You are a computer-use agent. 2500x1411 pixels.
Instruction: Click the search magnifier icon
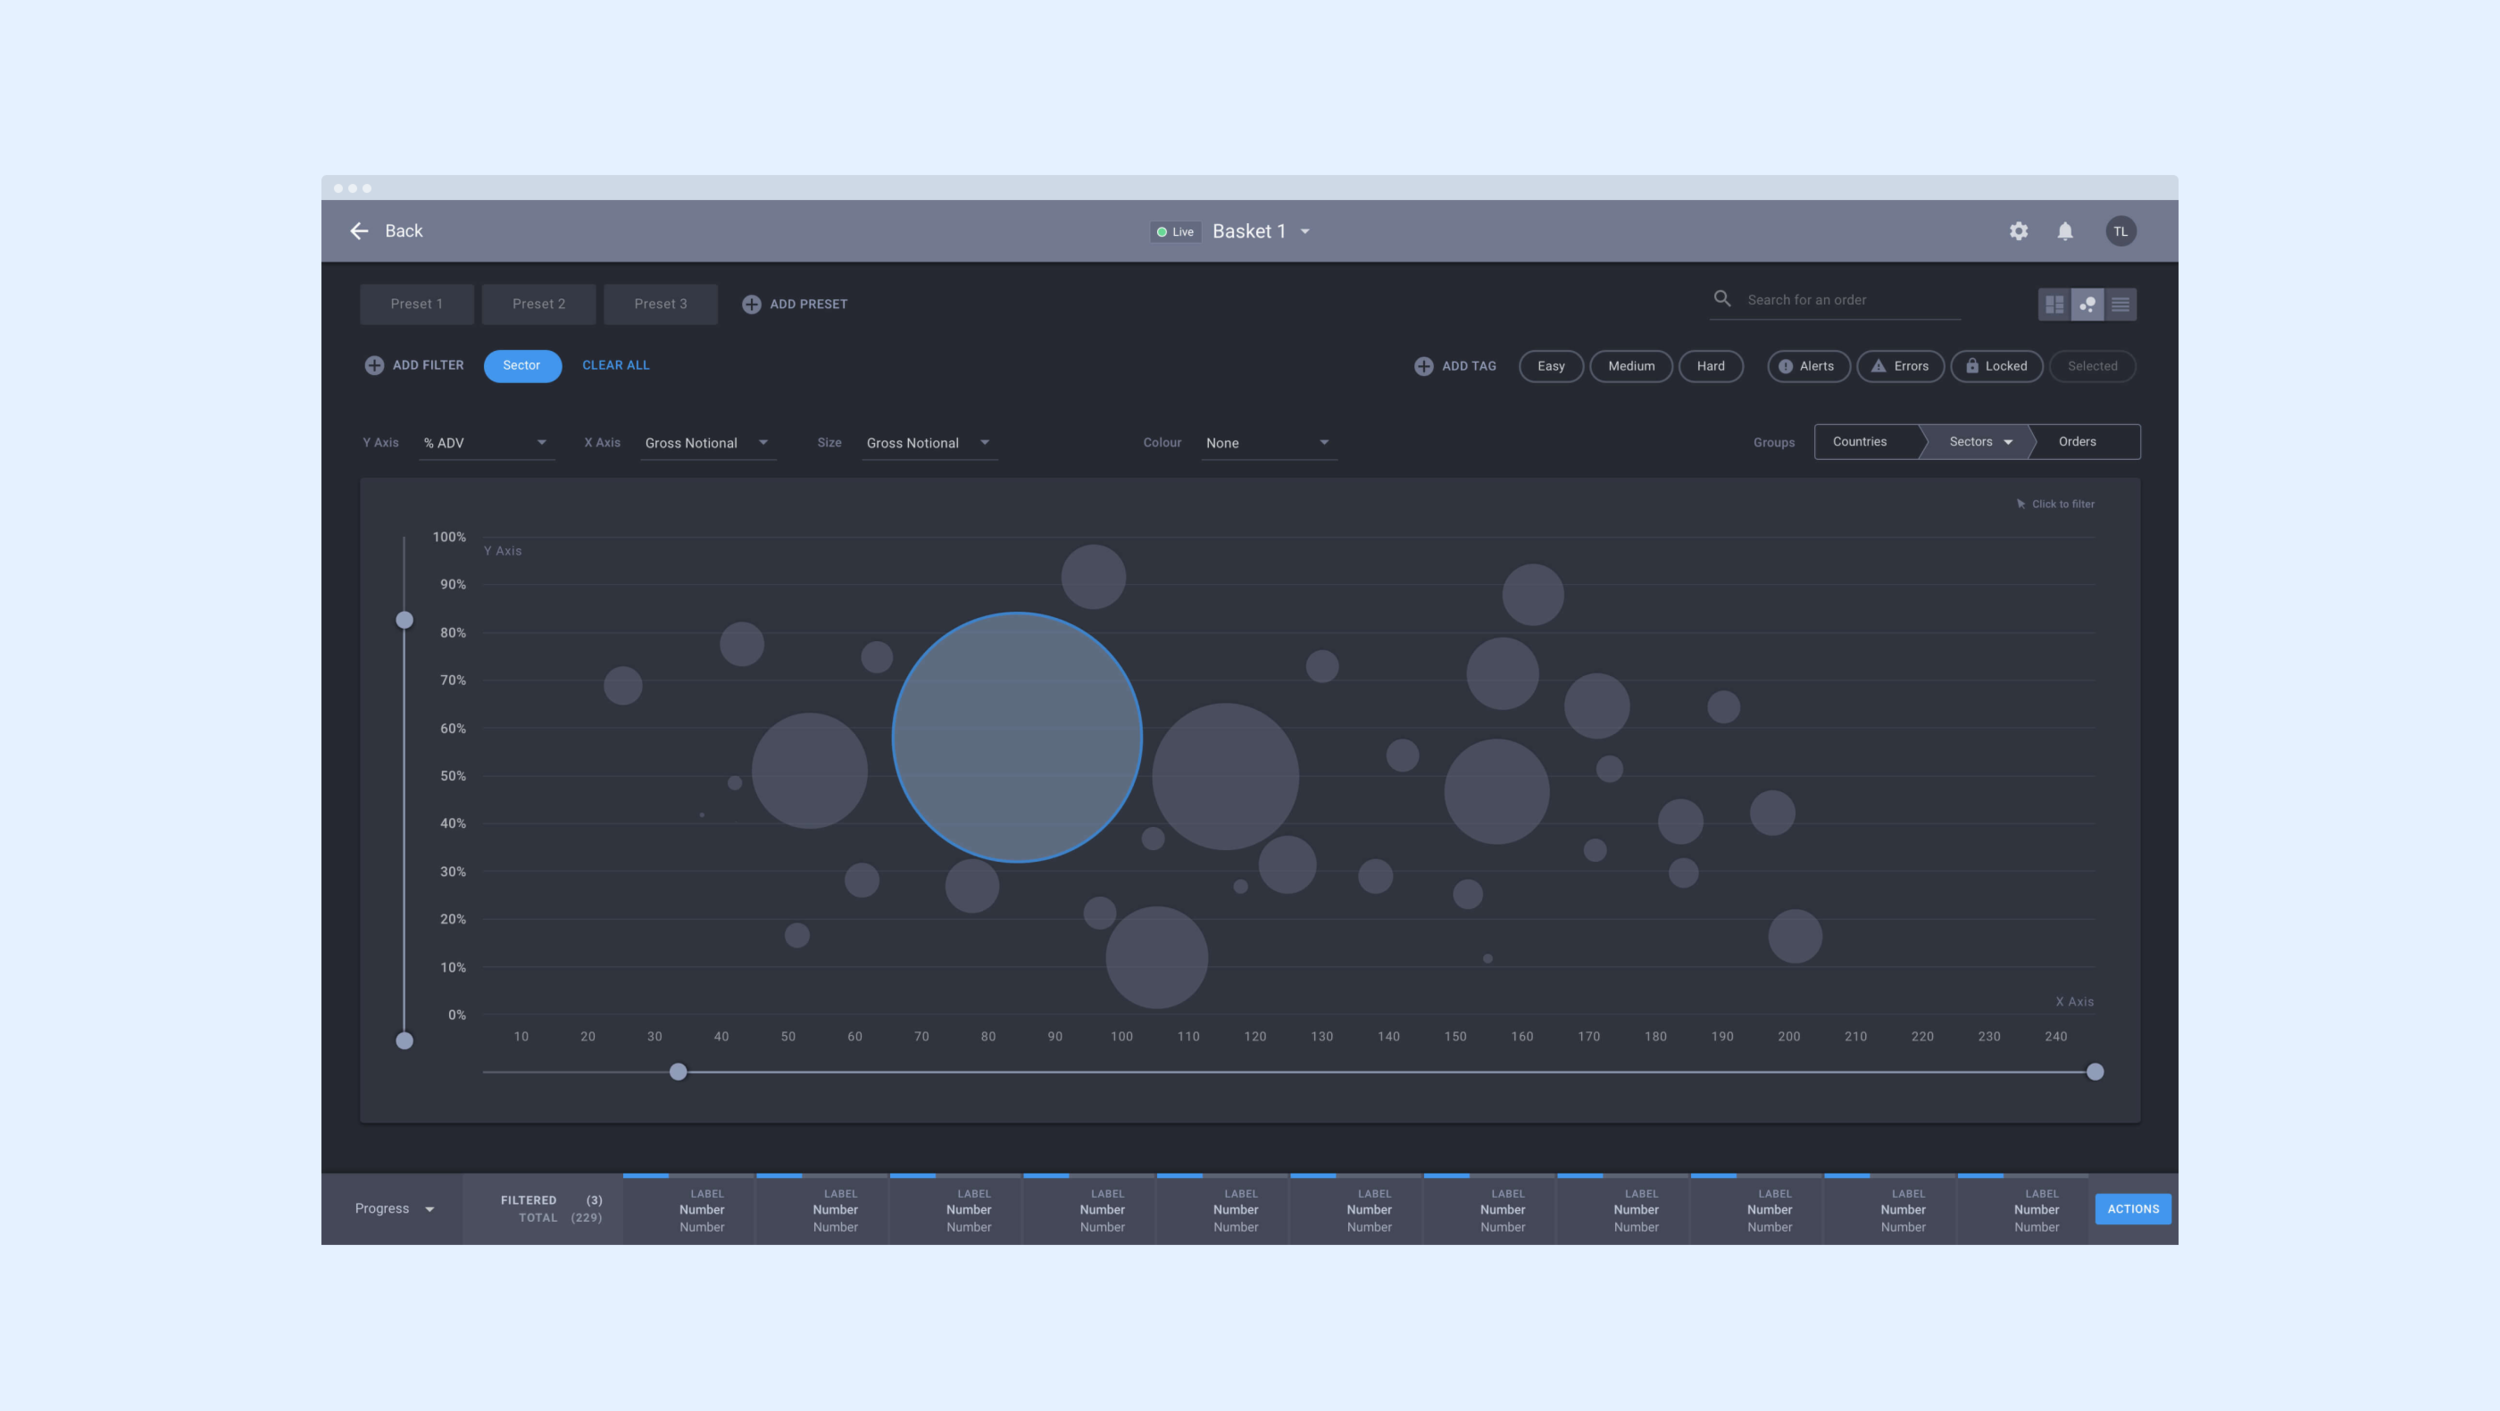point(1722,299)
